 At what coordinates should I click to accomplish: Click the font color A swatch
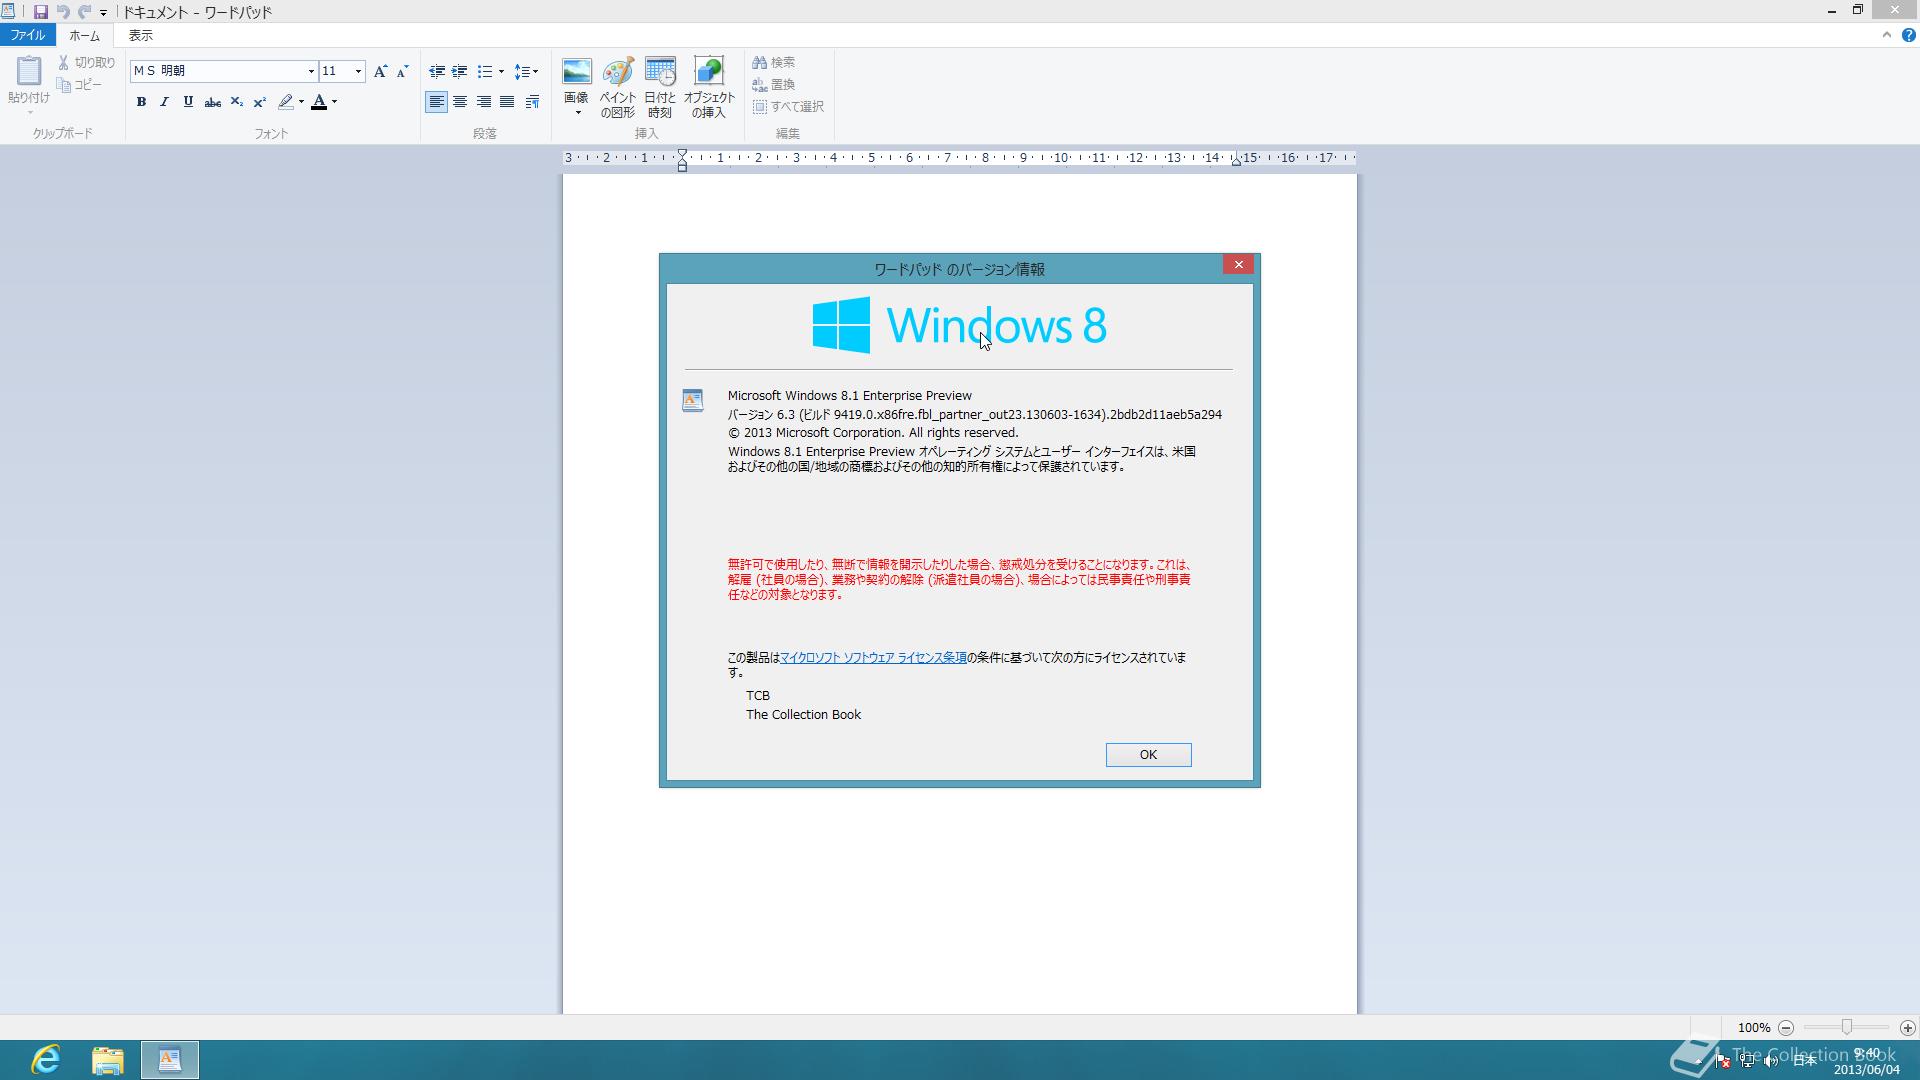[319, 102]
